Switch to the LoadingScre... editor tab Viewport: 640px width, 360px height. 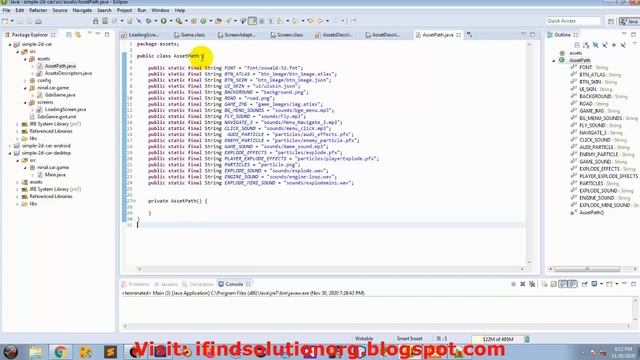140,35
